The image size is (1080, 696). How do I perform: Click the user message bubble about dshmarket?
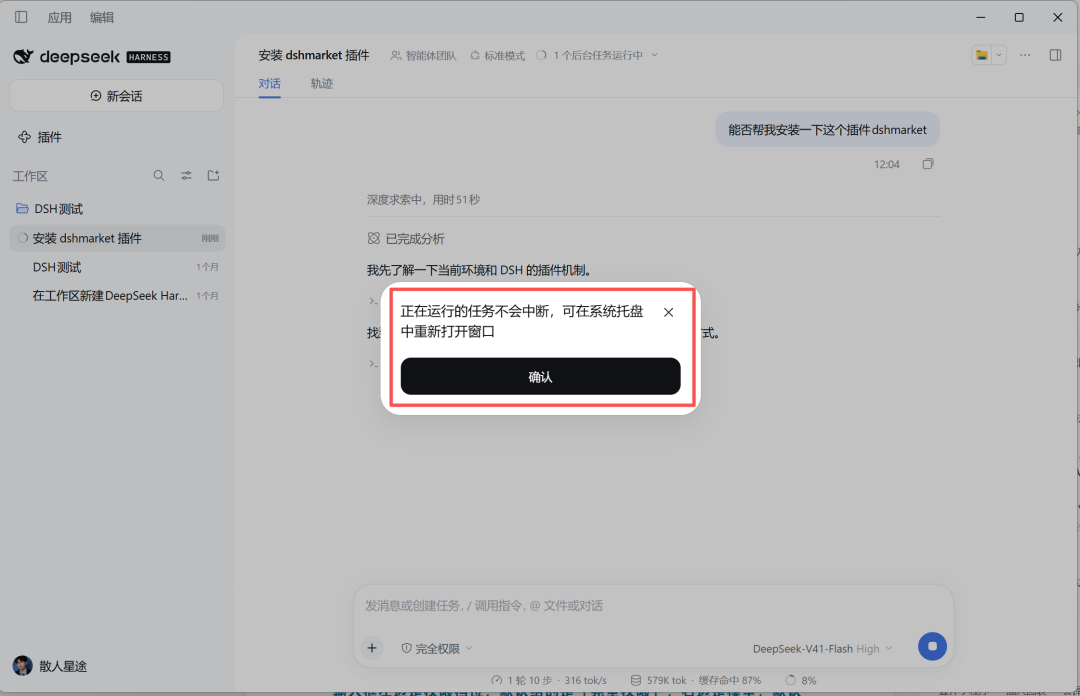(x=827, y=130)
